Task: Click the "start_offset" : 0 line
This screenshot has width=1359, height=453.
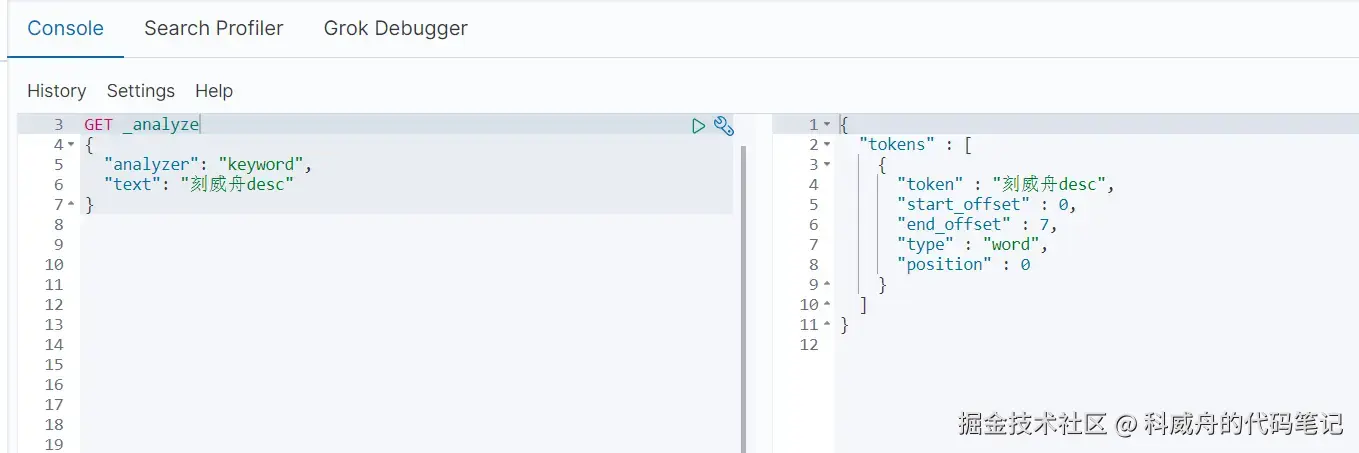Action: coord(987,205)
